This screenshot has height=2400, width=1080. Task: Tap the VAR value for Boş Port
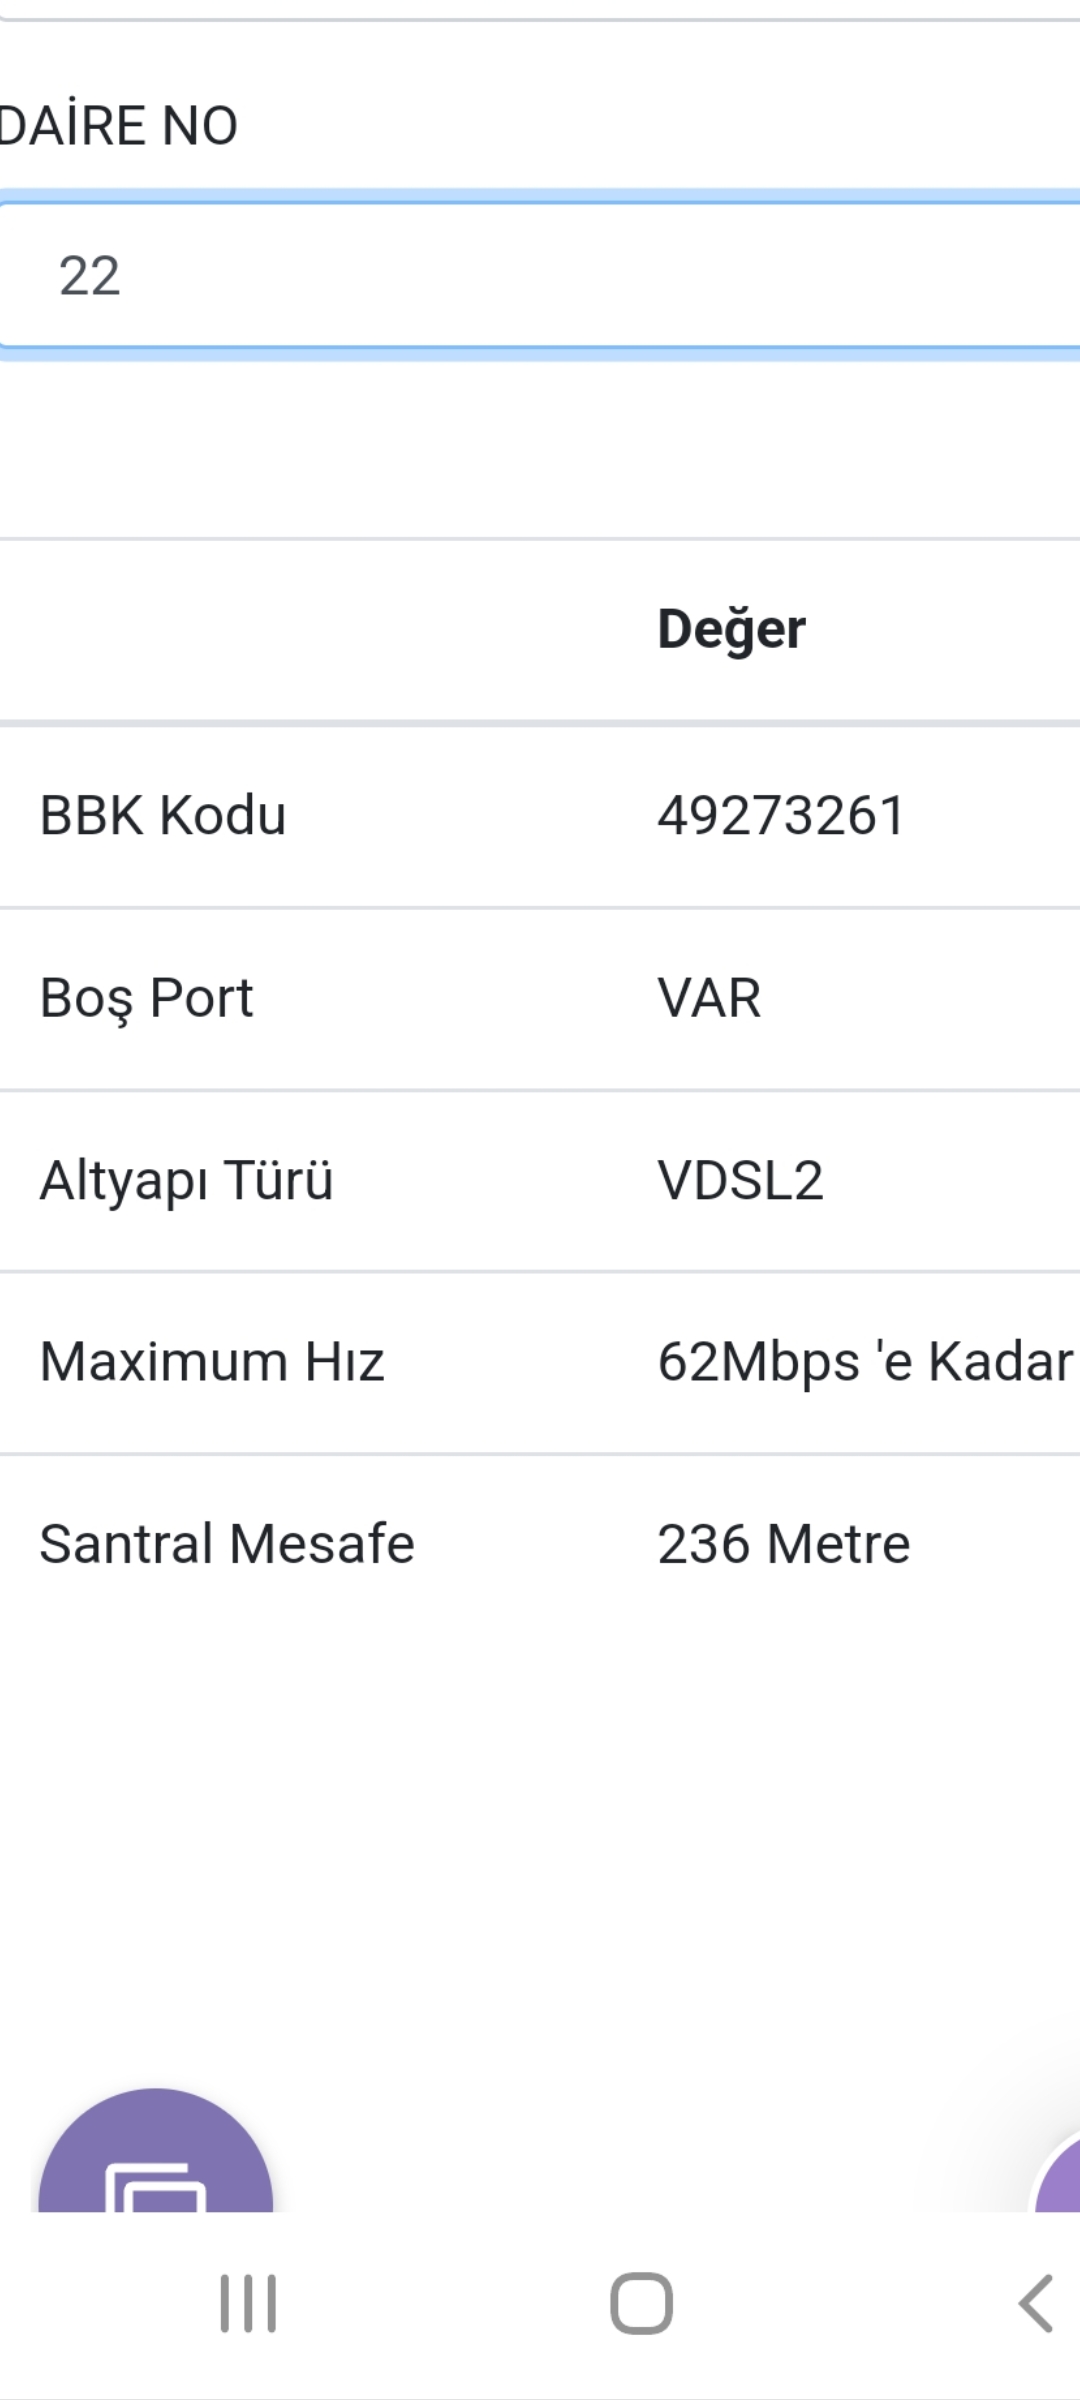(709, 998)
